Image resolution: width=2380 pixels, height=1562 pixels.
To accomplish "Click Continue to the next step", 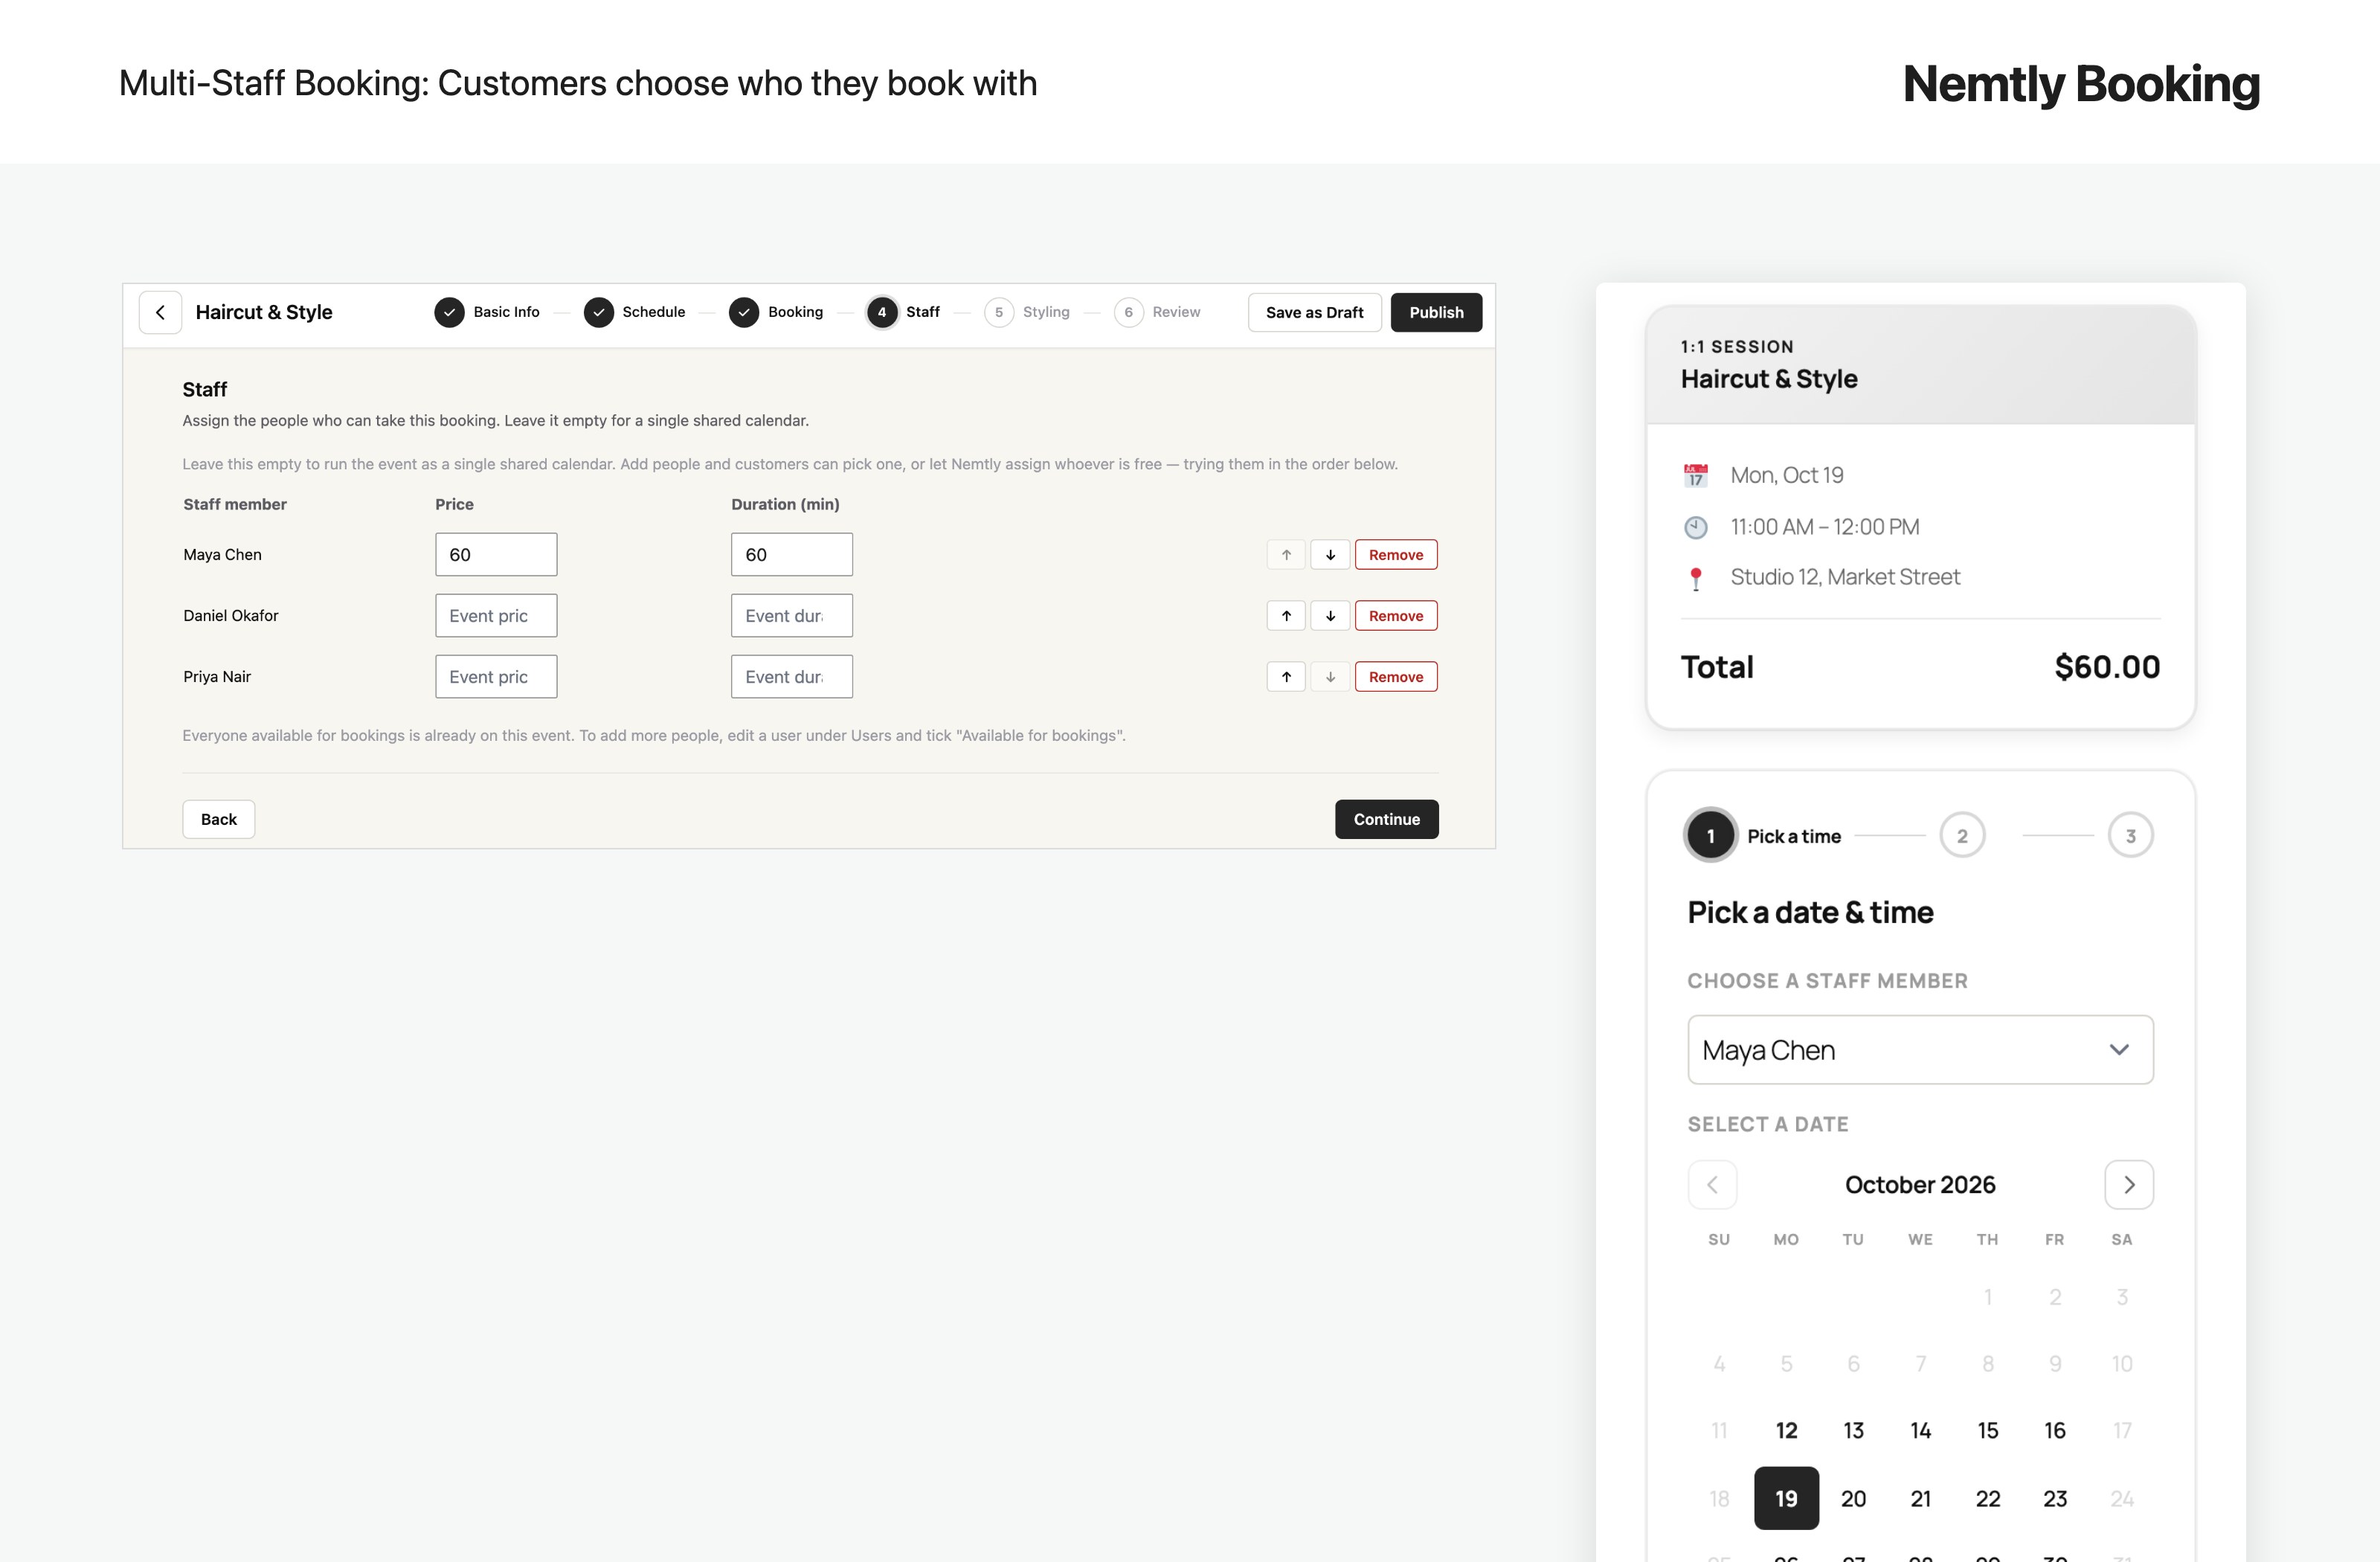I will coord(1386,819).
